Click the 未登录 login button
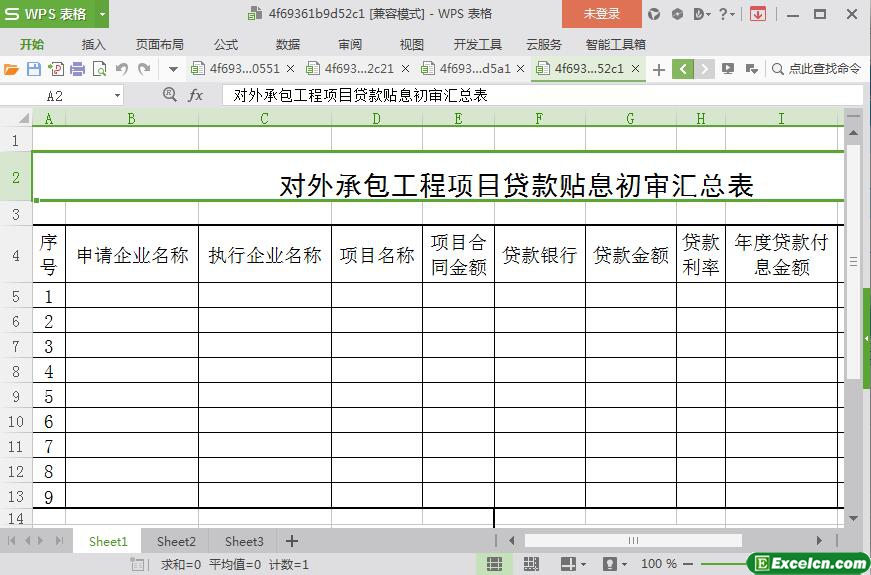 click(x=601, y=14)
